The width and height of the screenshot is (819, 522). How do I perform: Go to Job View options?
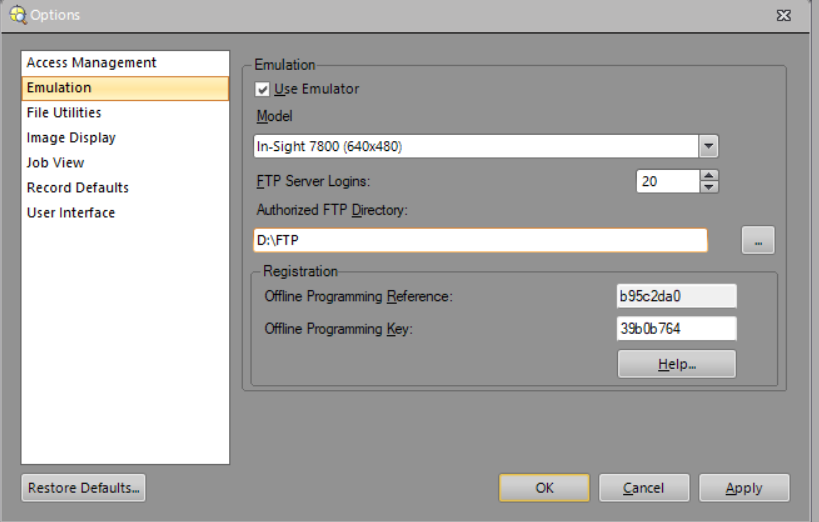125,163
